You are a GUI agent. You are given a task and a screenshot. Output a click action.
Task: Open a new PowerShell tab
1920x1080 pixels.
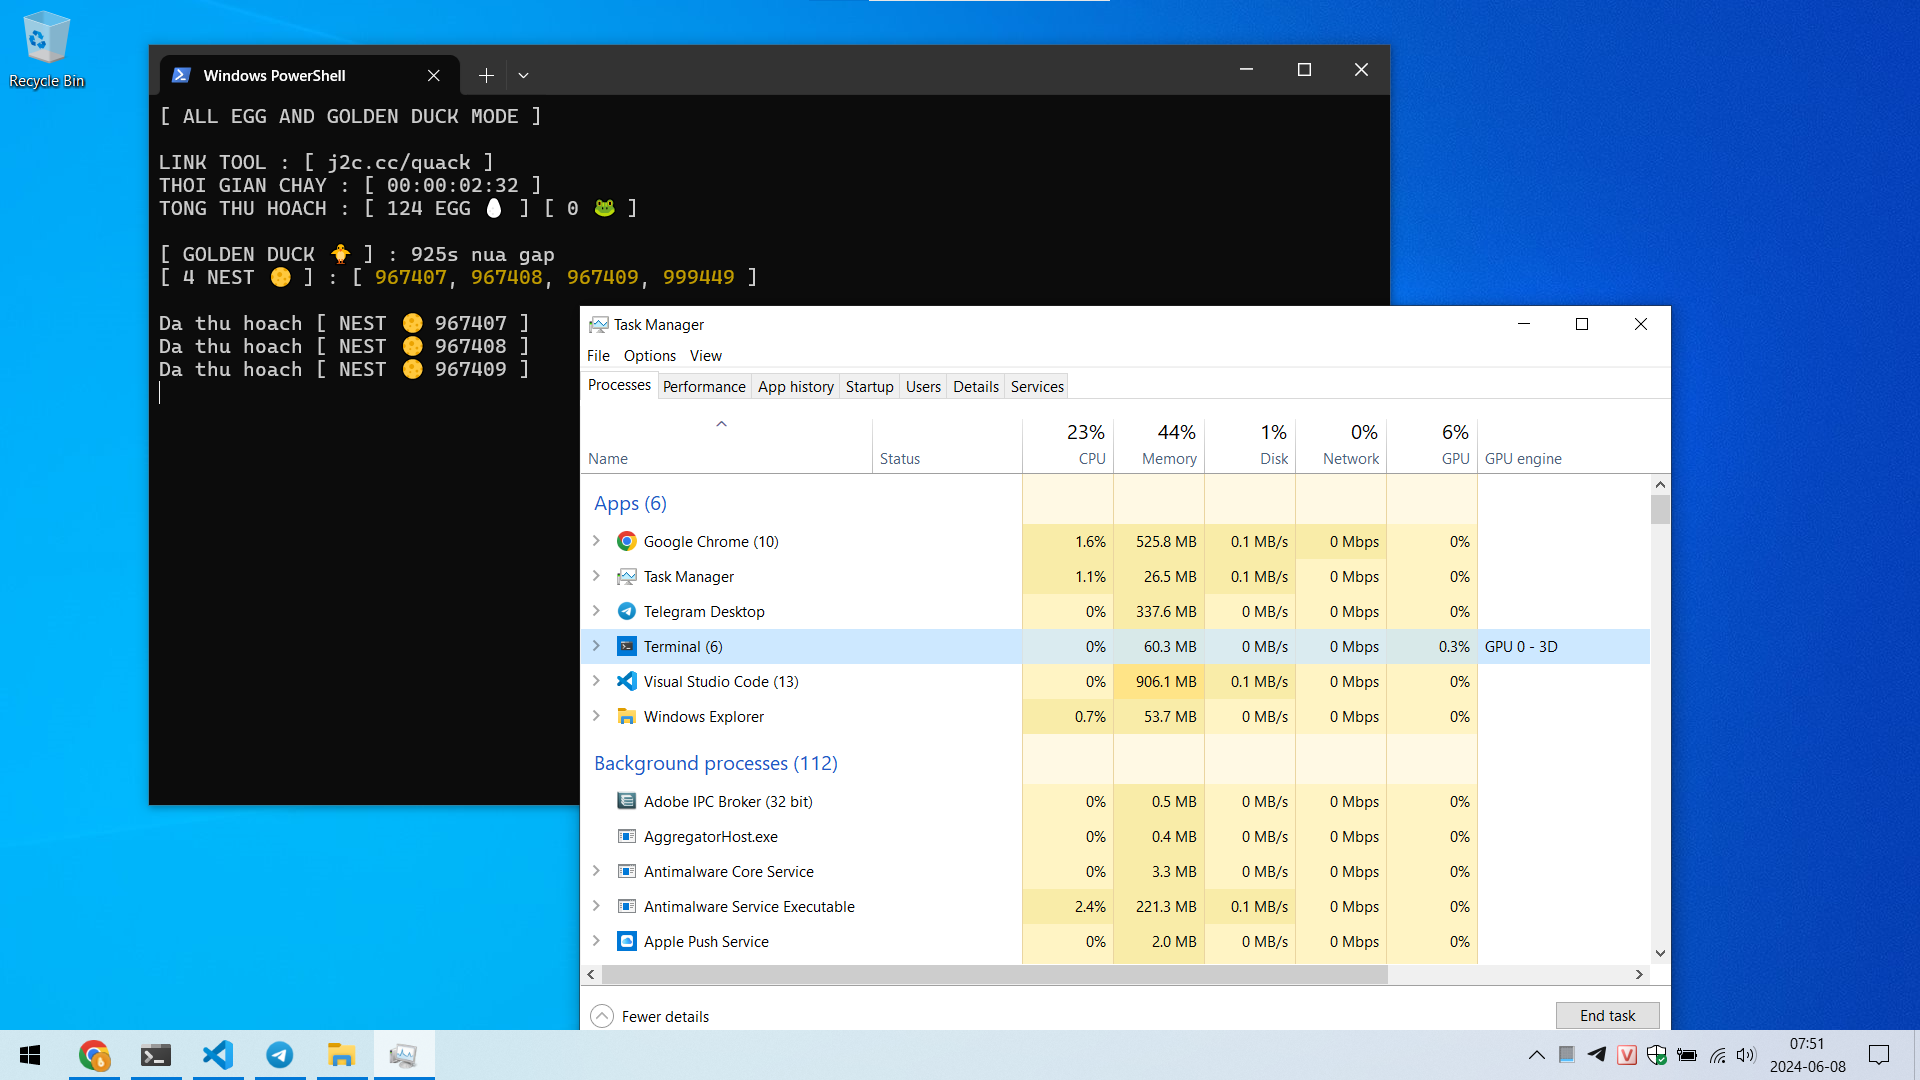[486, 75]
